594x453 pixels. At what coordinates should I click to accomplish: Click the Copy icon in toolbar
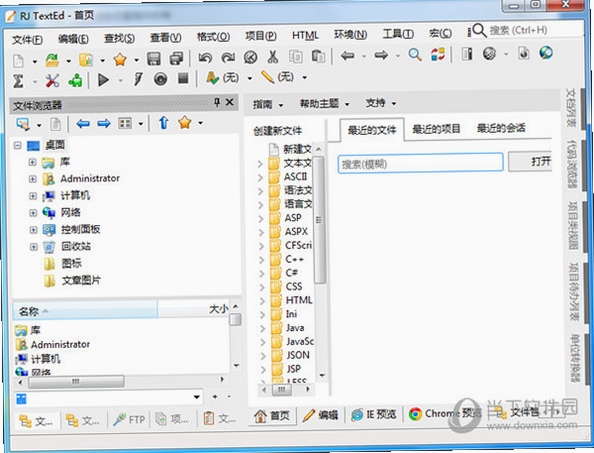[295, 56]
